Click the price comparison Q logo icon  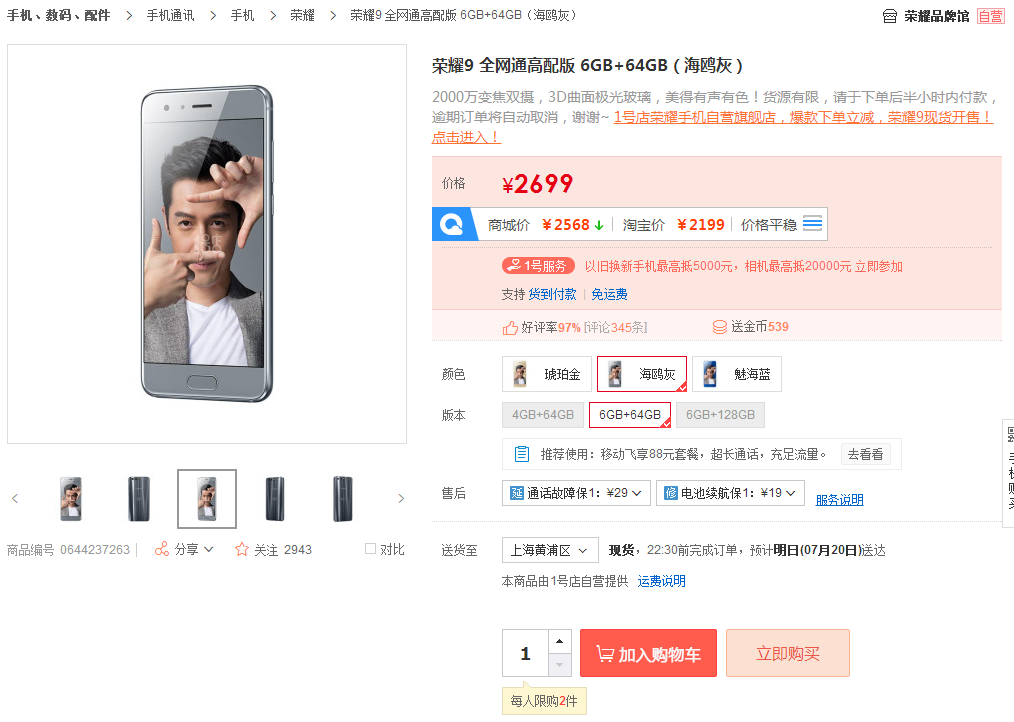tap(453, 224)
